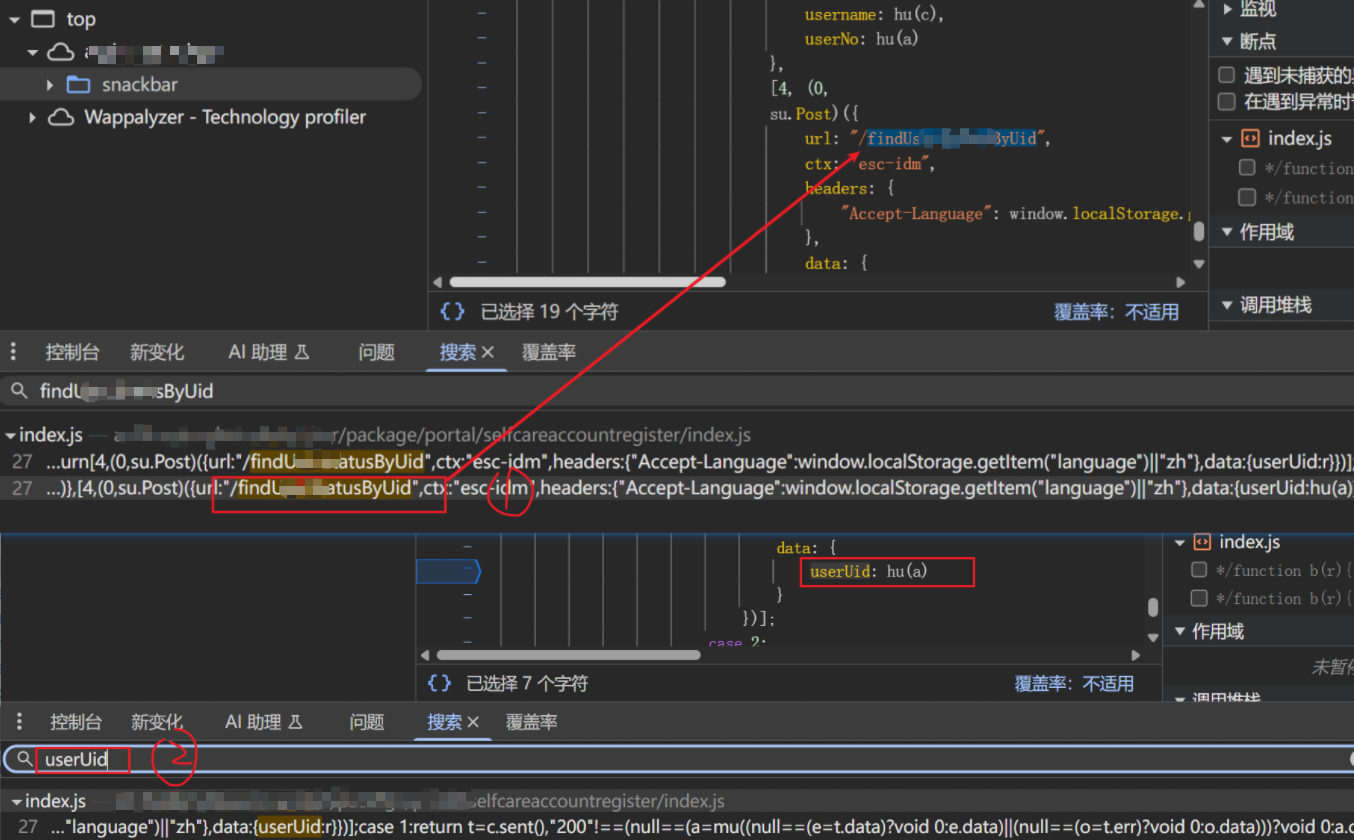Screen dimensions: 1354x840
Task: Collapse the upper 作用域 (Scope) section
Action: pyautogui.click(x=1227, y=232)
